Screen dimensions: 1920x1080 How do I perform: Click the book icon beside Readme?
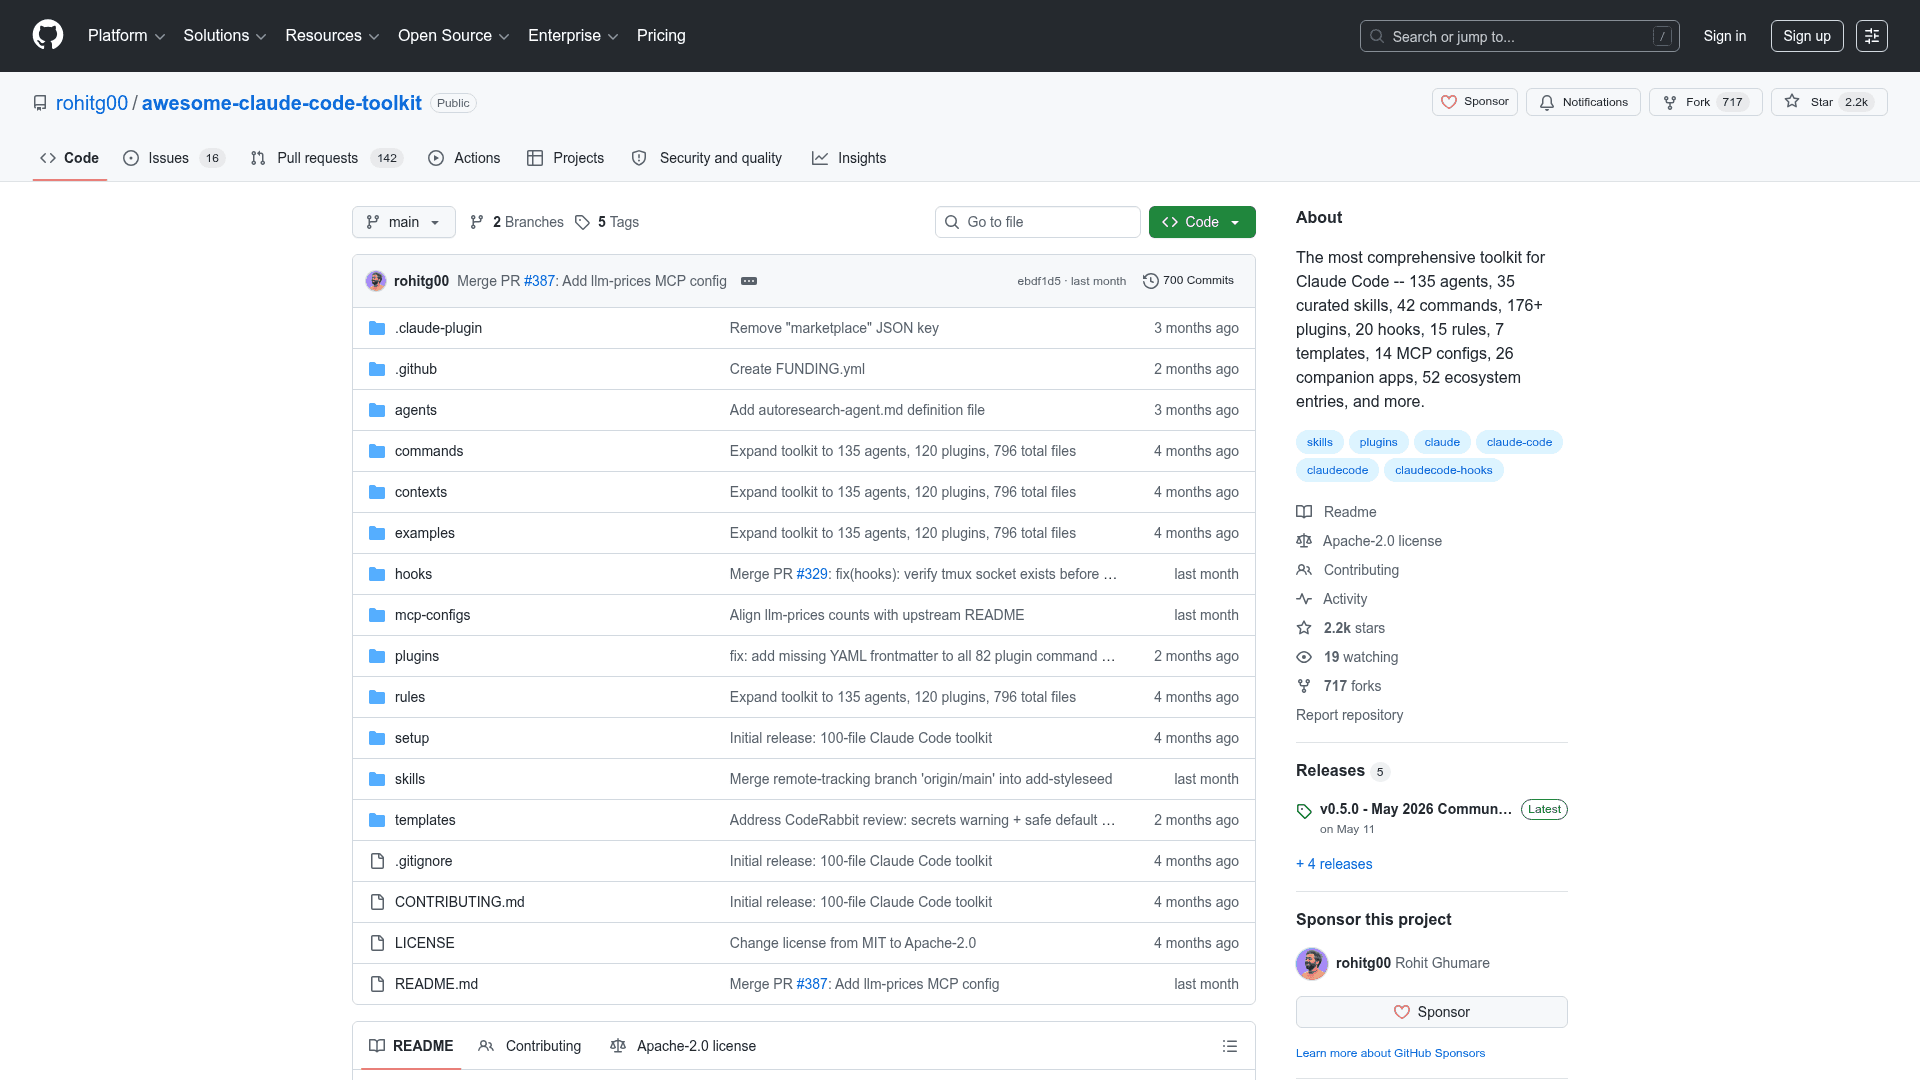click(1304, 512)
